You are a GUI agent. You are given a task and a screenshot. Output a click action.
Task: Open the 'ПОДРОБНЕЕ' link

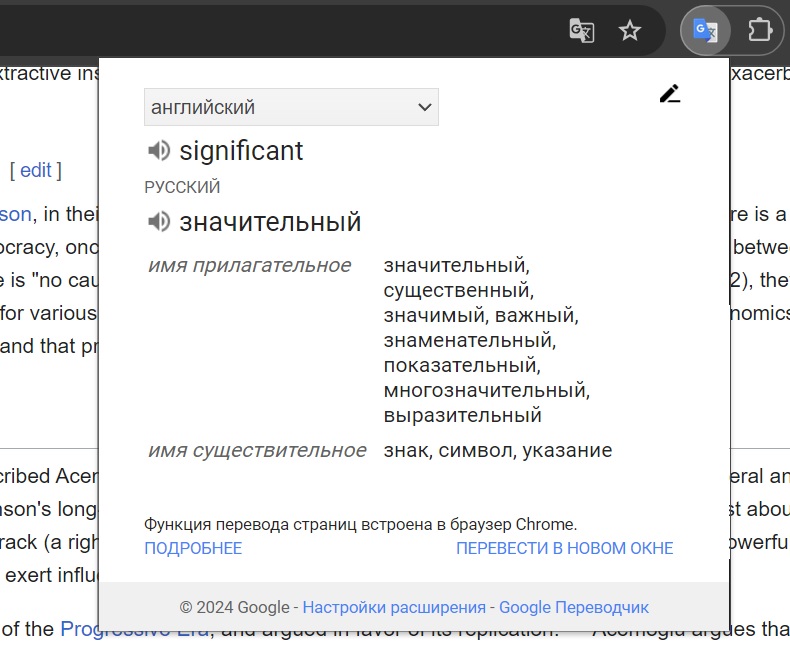(193, 548)
